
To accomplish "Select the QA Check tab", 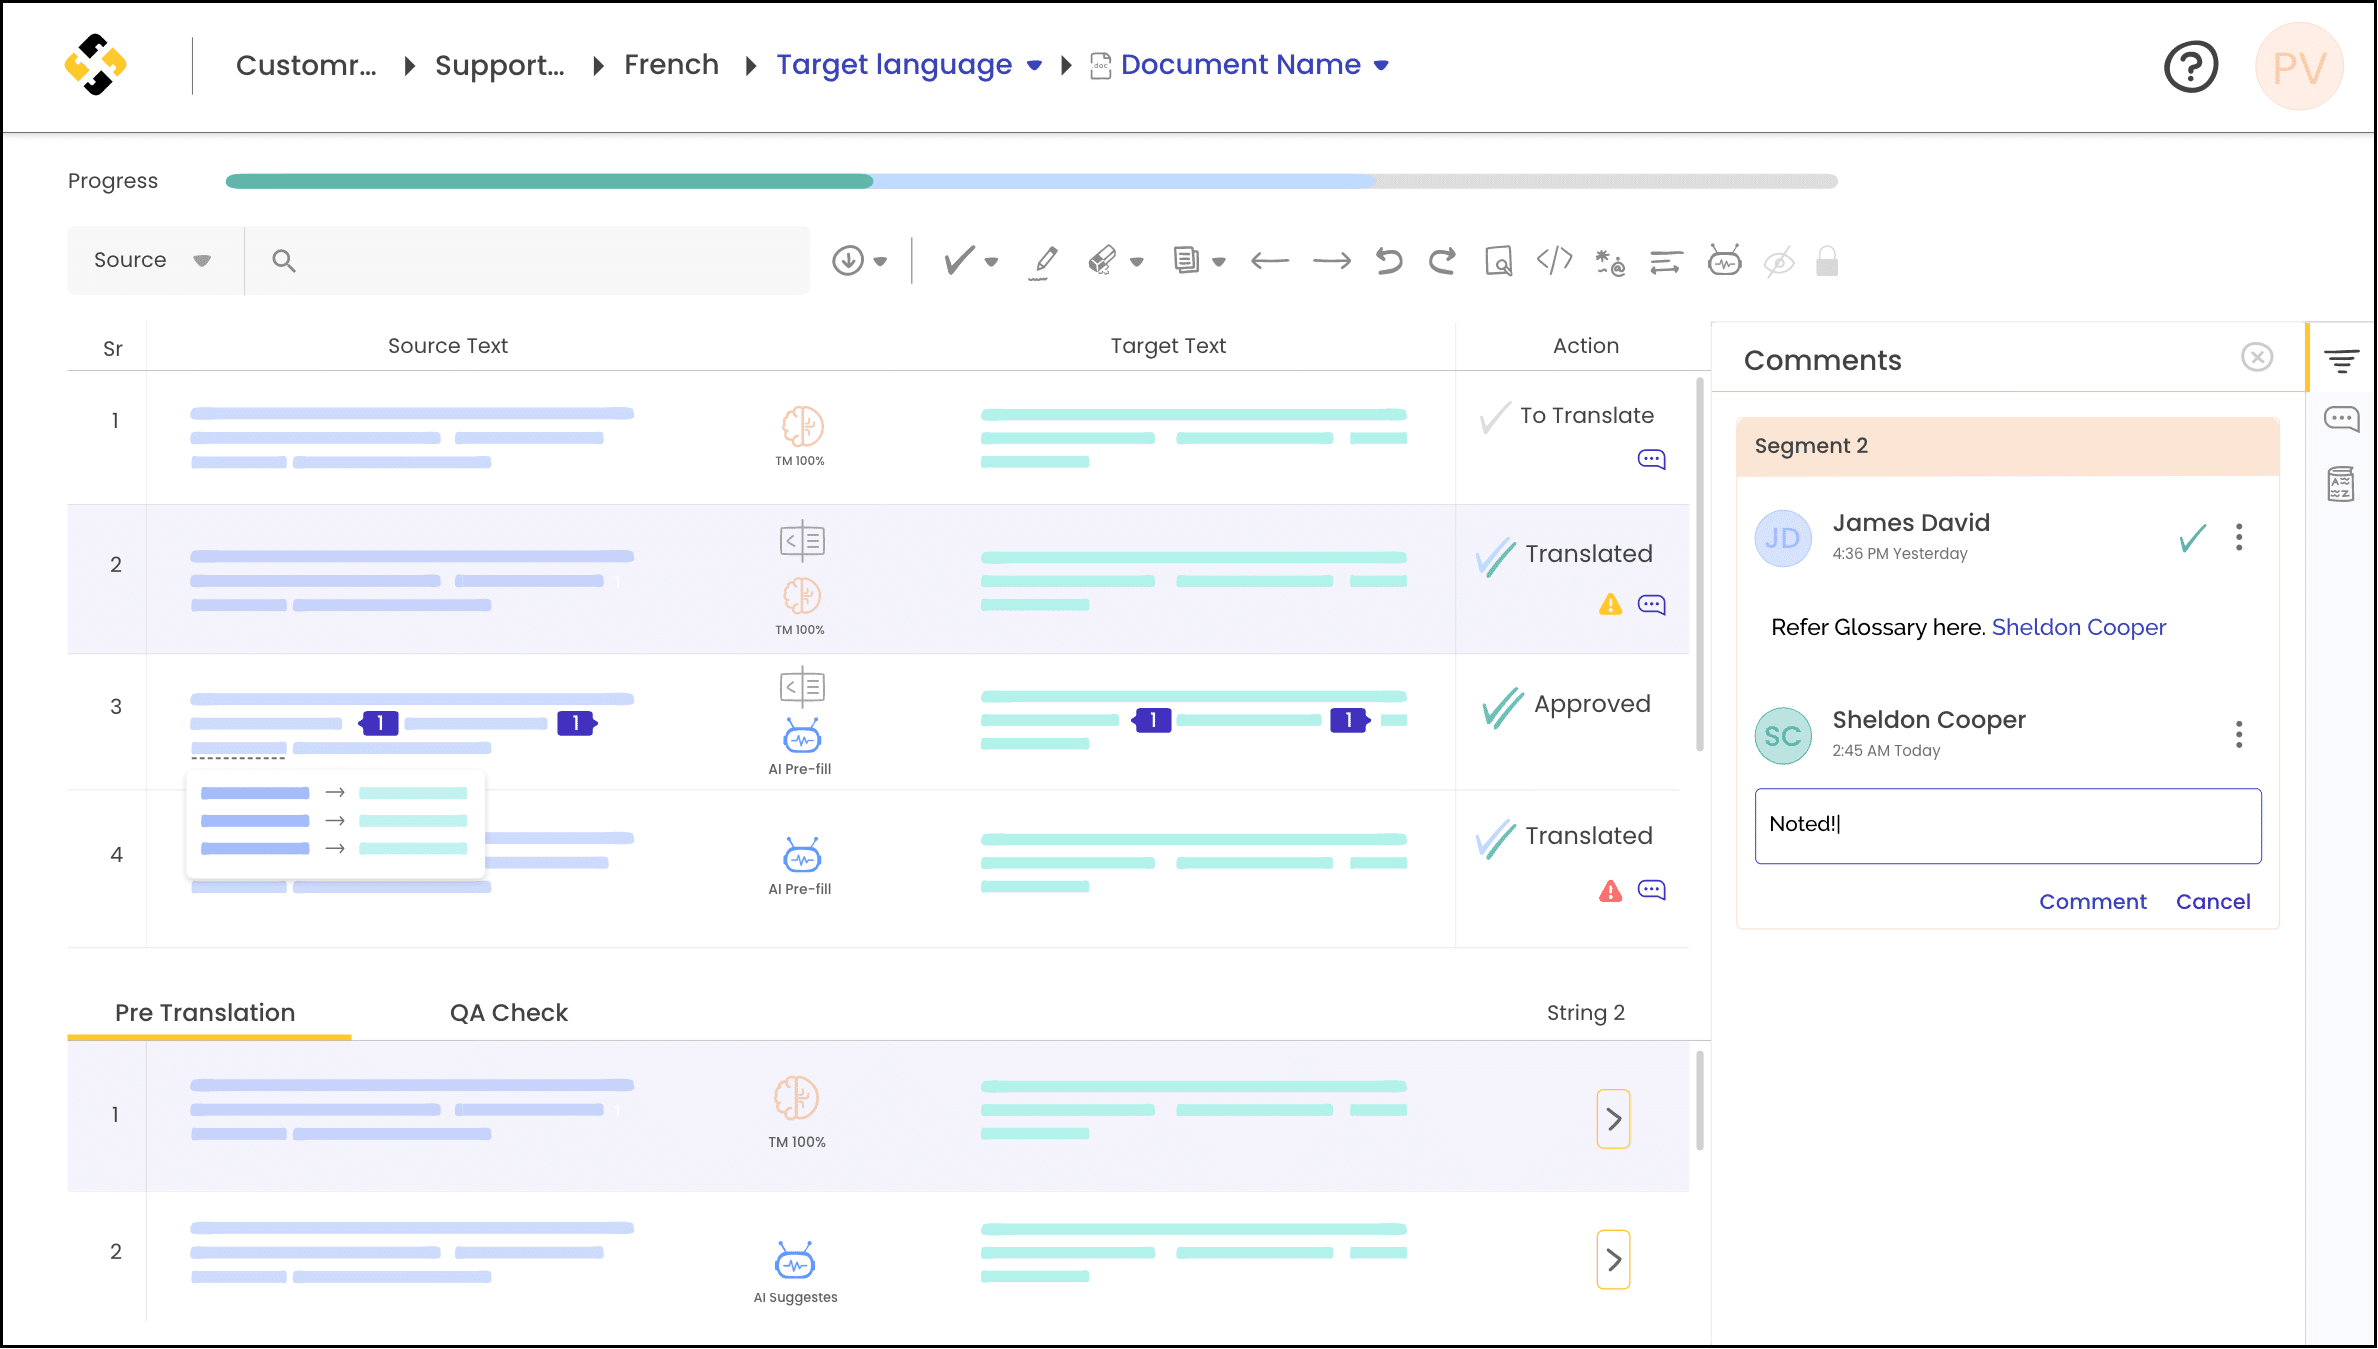I will click(x=508, y=1013).
